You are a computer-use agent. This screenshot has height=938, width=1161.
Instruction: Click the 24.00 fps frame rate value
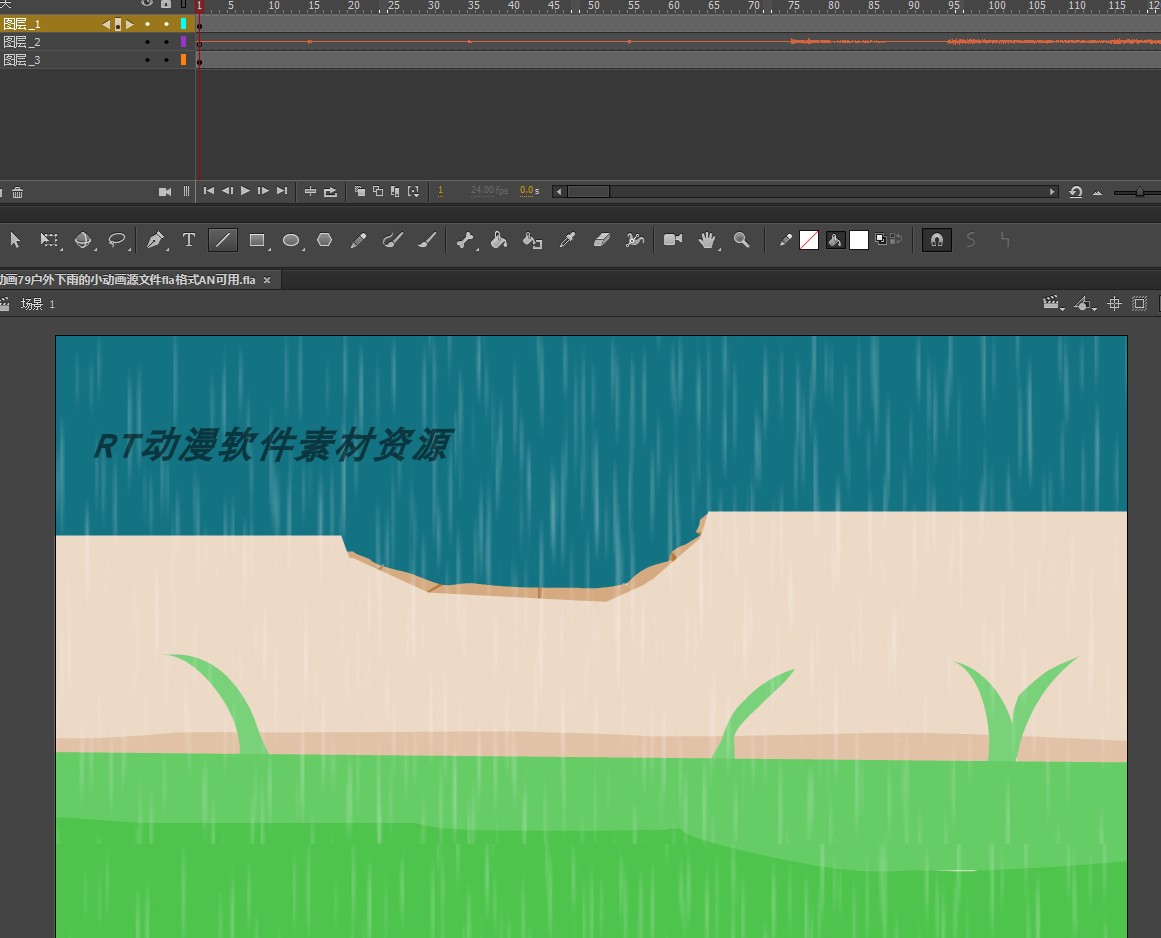point(489,191)
